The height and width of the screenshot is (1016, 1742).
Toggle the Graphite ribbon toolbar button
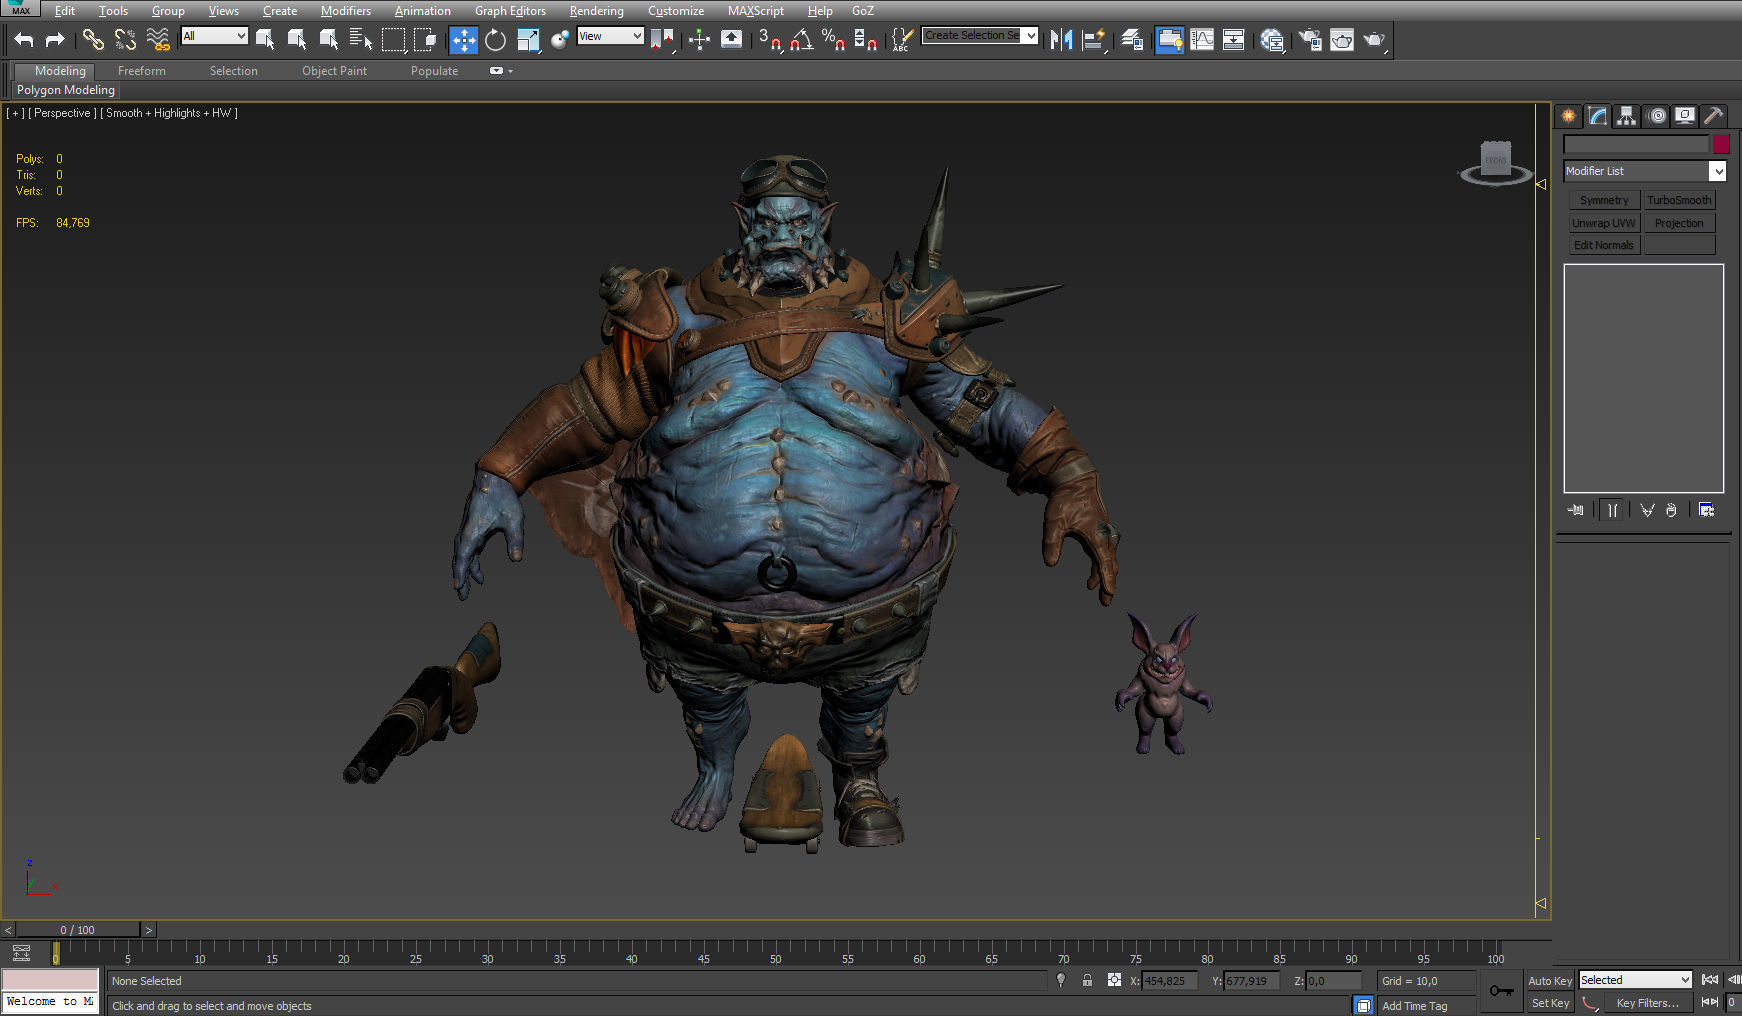(x=1169, y=39)
